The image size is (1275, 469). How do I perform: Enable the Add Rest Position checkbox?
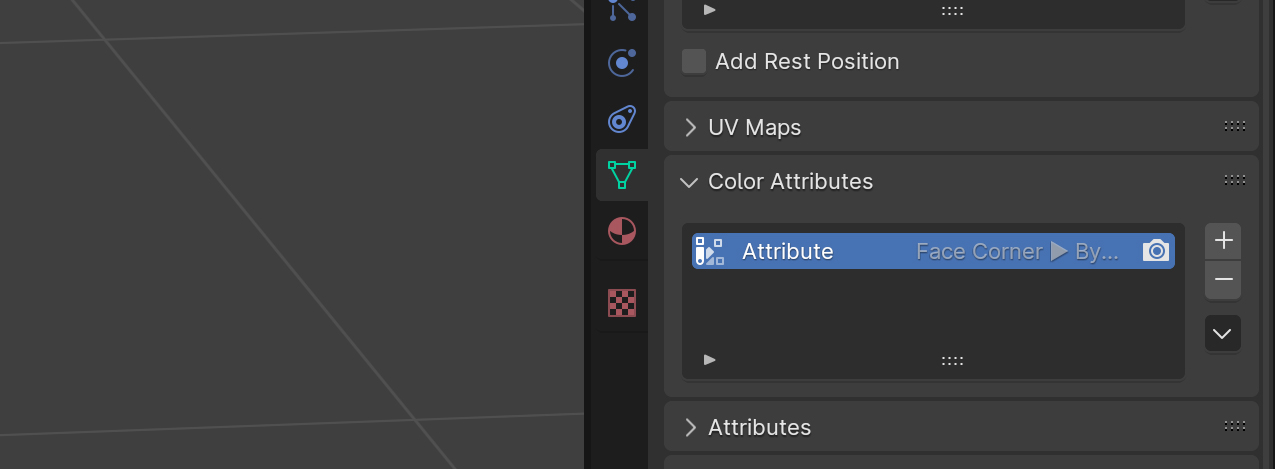[x=694, y=61]
